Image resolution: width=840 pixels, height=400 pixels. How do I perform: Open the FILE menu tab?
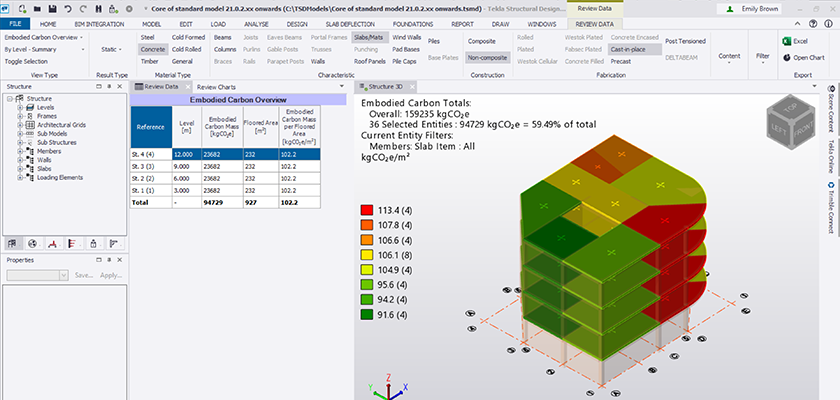pyautogui.click(x=15, y=24)
